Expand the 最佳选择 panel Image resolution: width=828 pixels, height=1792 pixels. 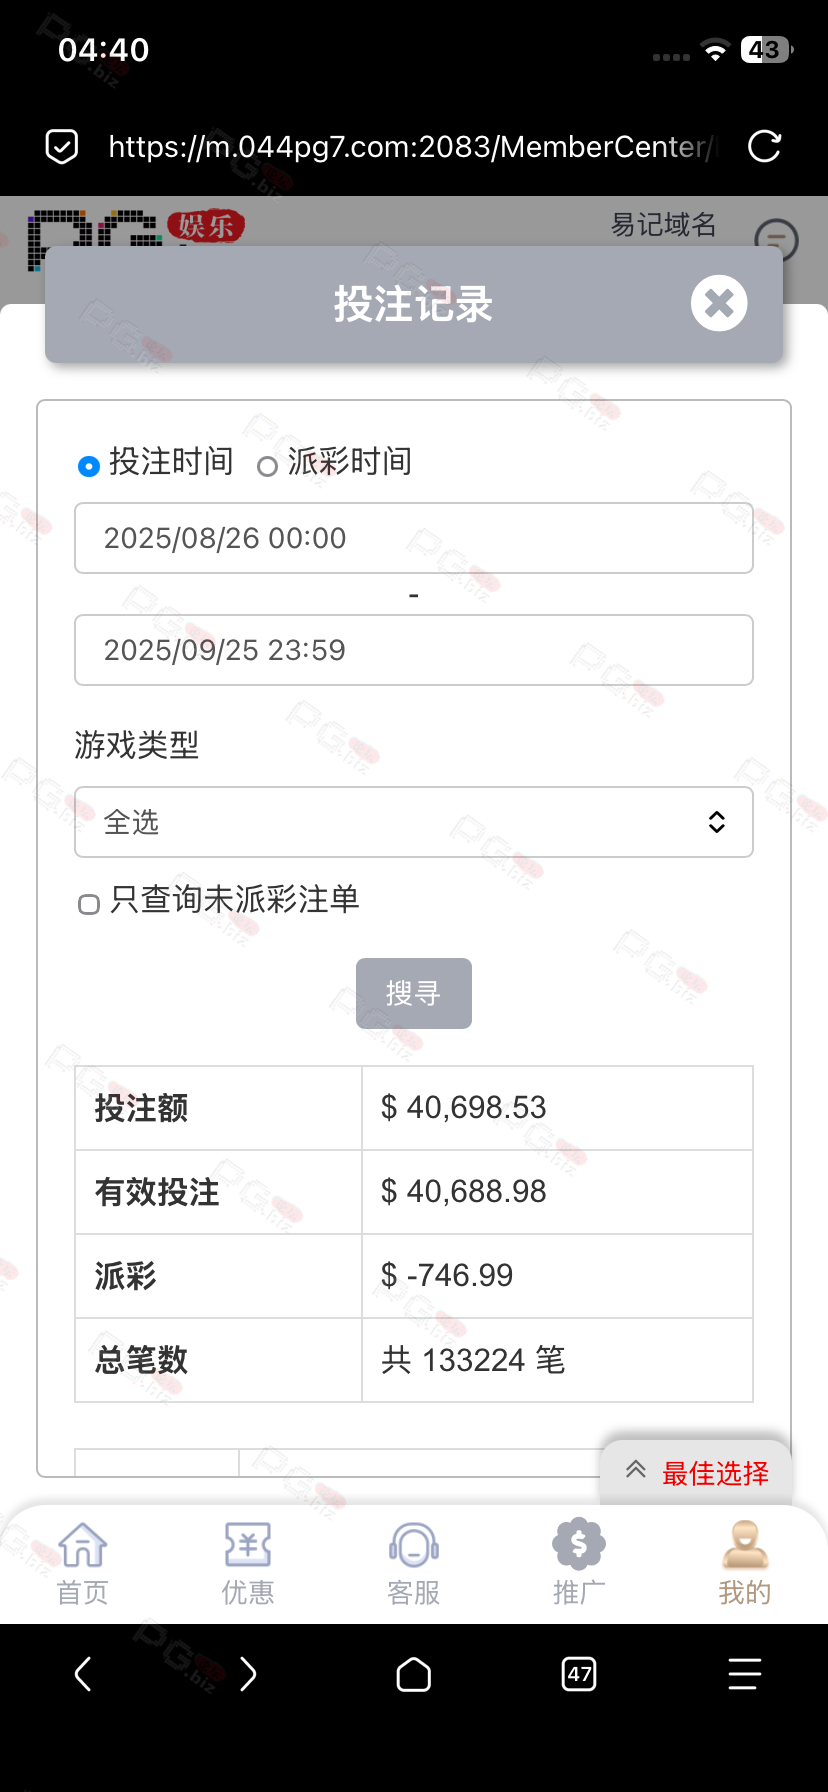pos(698,1472)
